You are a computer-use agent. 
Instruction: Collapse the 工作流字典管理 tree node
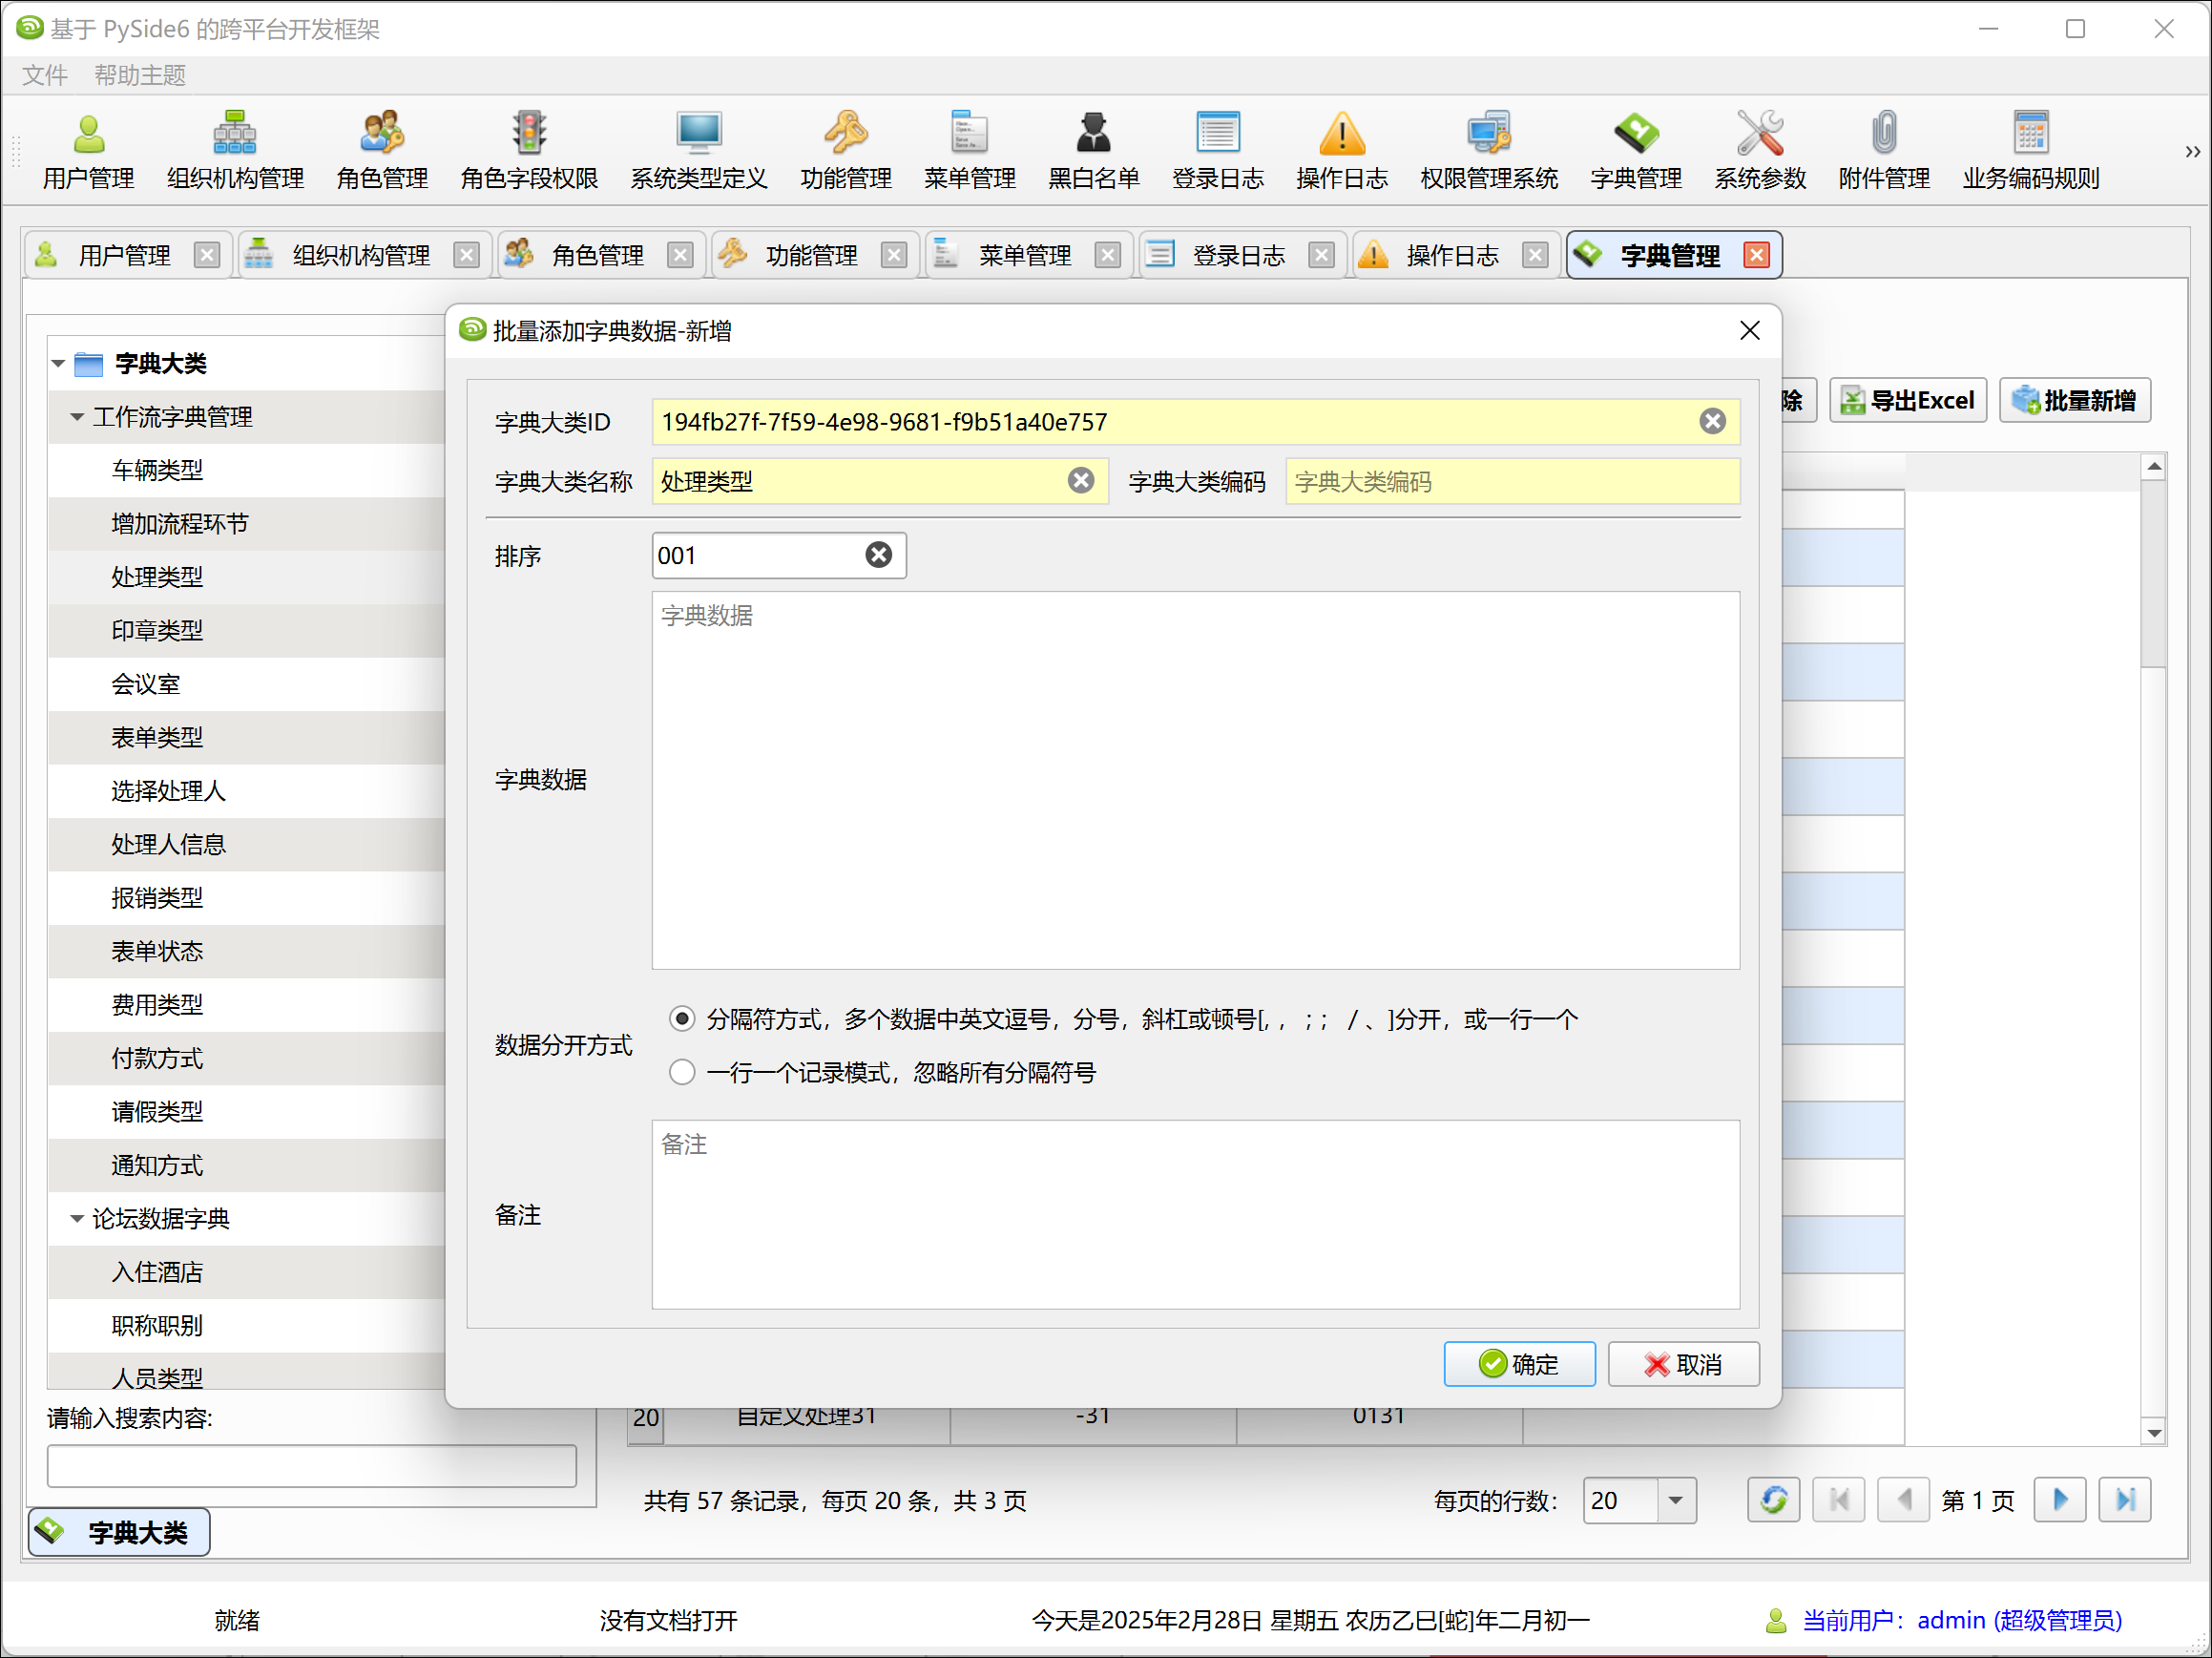77,417
